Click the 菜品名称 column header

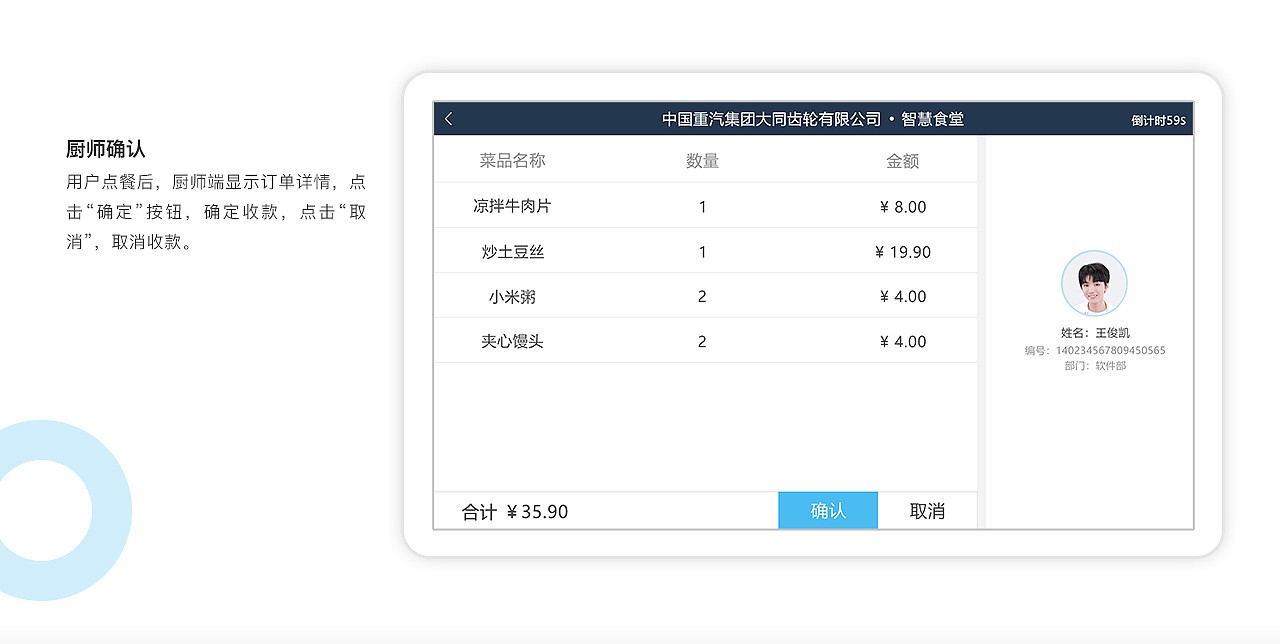tap(512, 161)
